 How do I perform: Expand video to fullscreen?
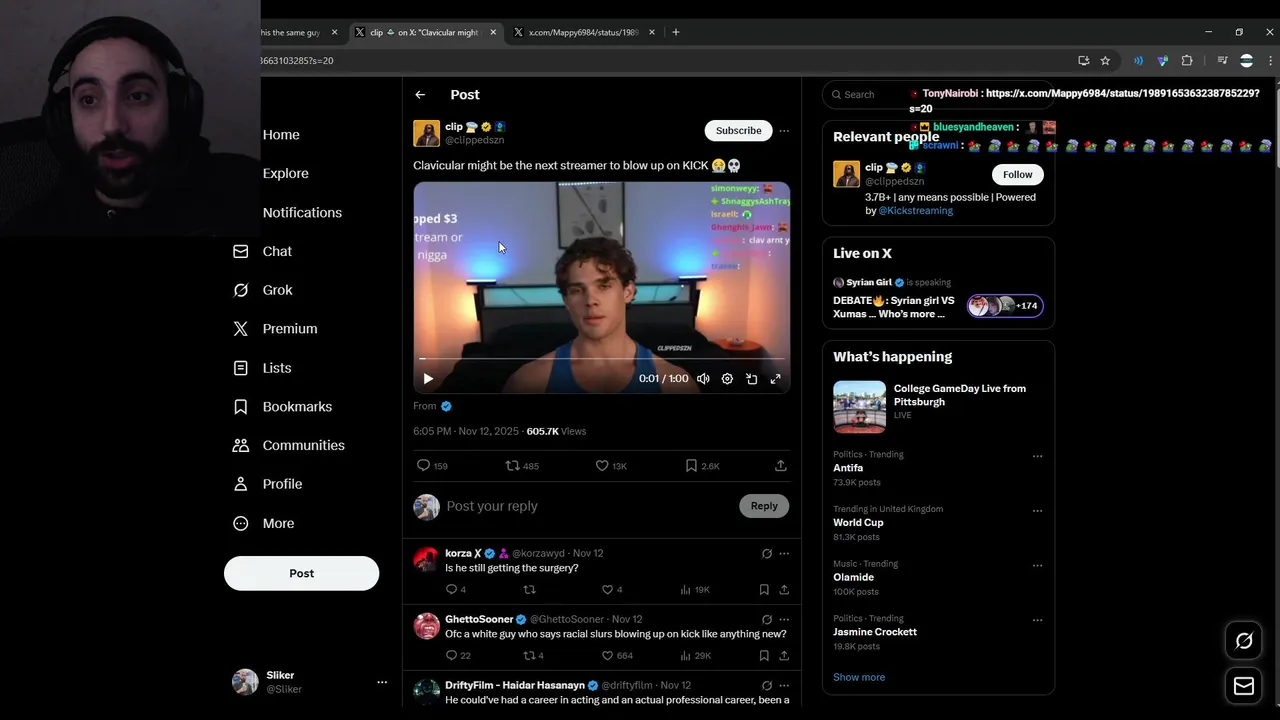pyautogui.click(x=775, y=379)
